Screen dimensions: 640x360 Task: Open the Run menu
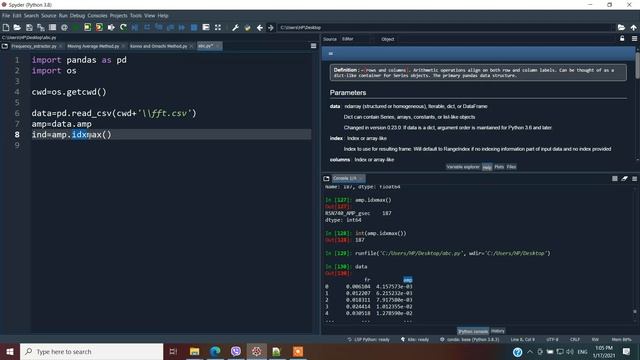pos(63,16)
